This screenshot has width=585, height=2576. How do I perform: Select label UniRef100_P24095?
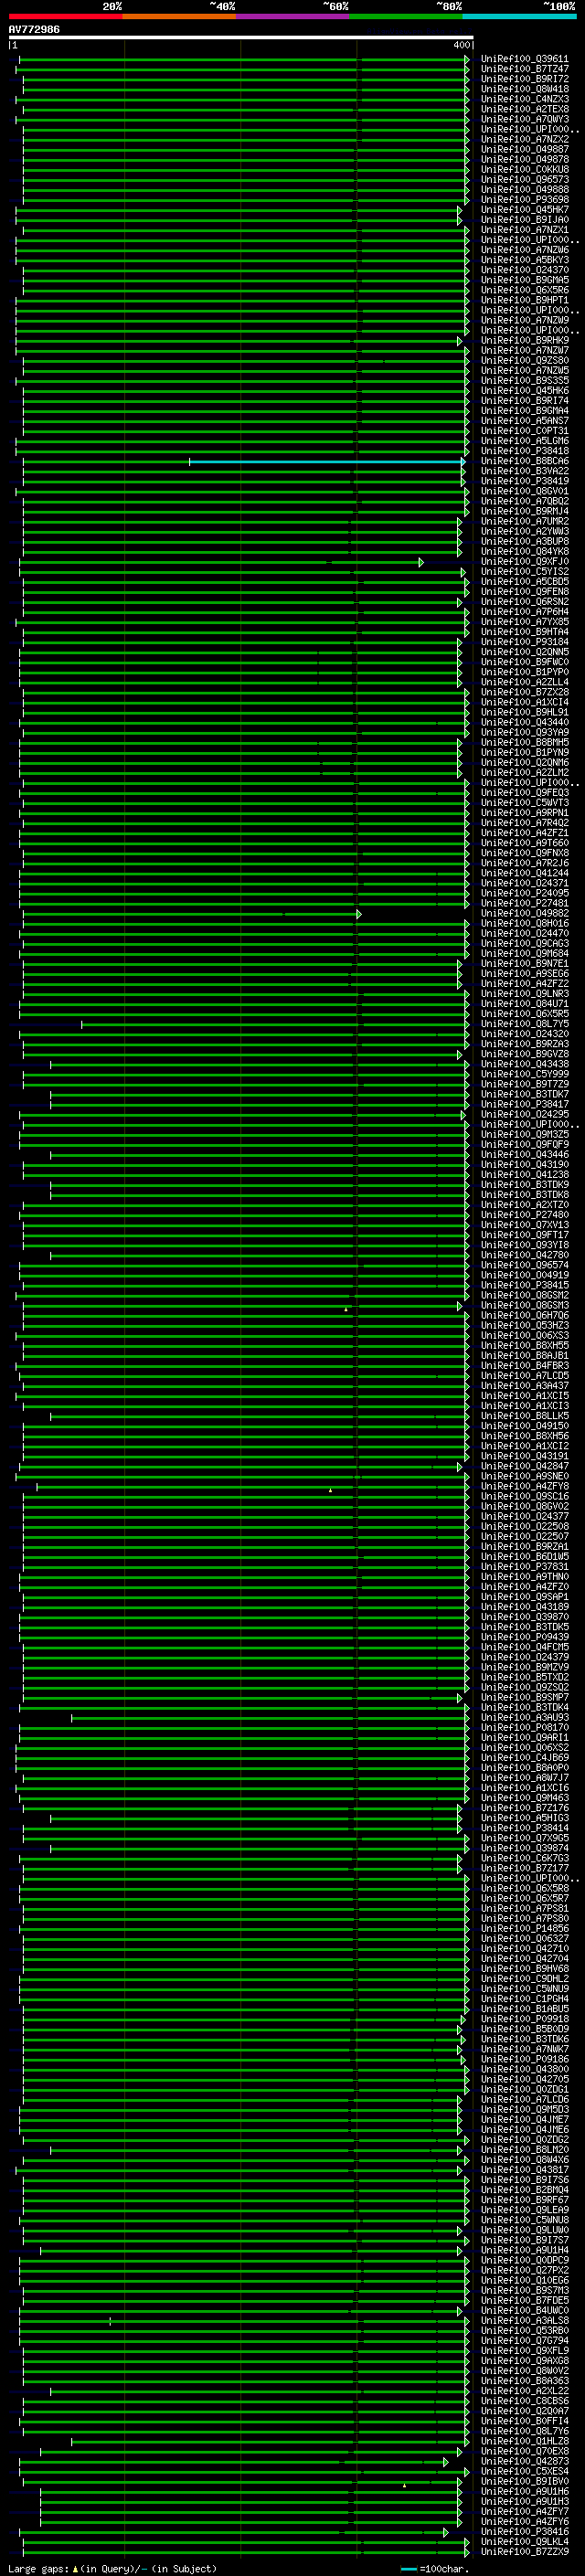(525, 893)
